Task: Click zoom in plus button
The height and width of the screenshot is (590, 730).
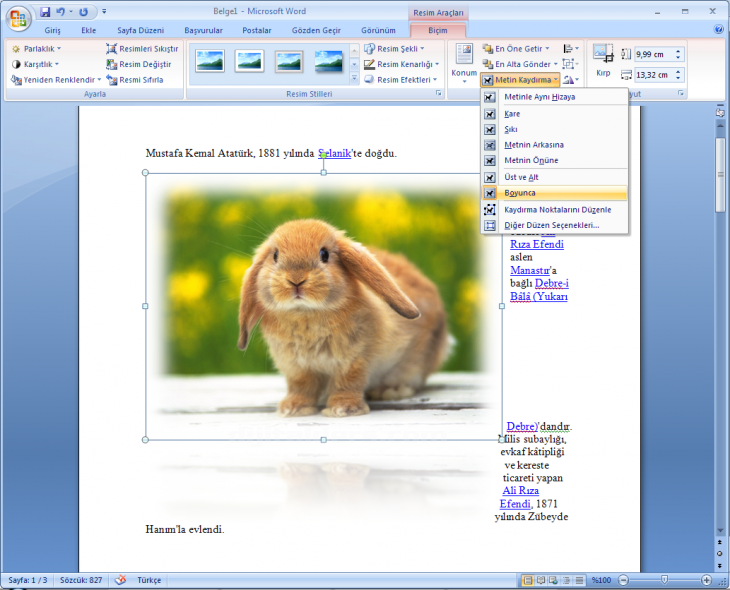Action: coord(706,580)
